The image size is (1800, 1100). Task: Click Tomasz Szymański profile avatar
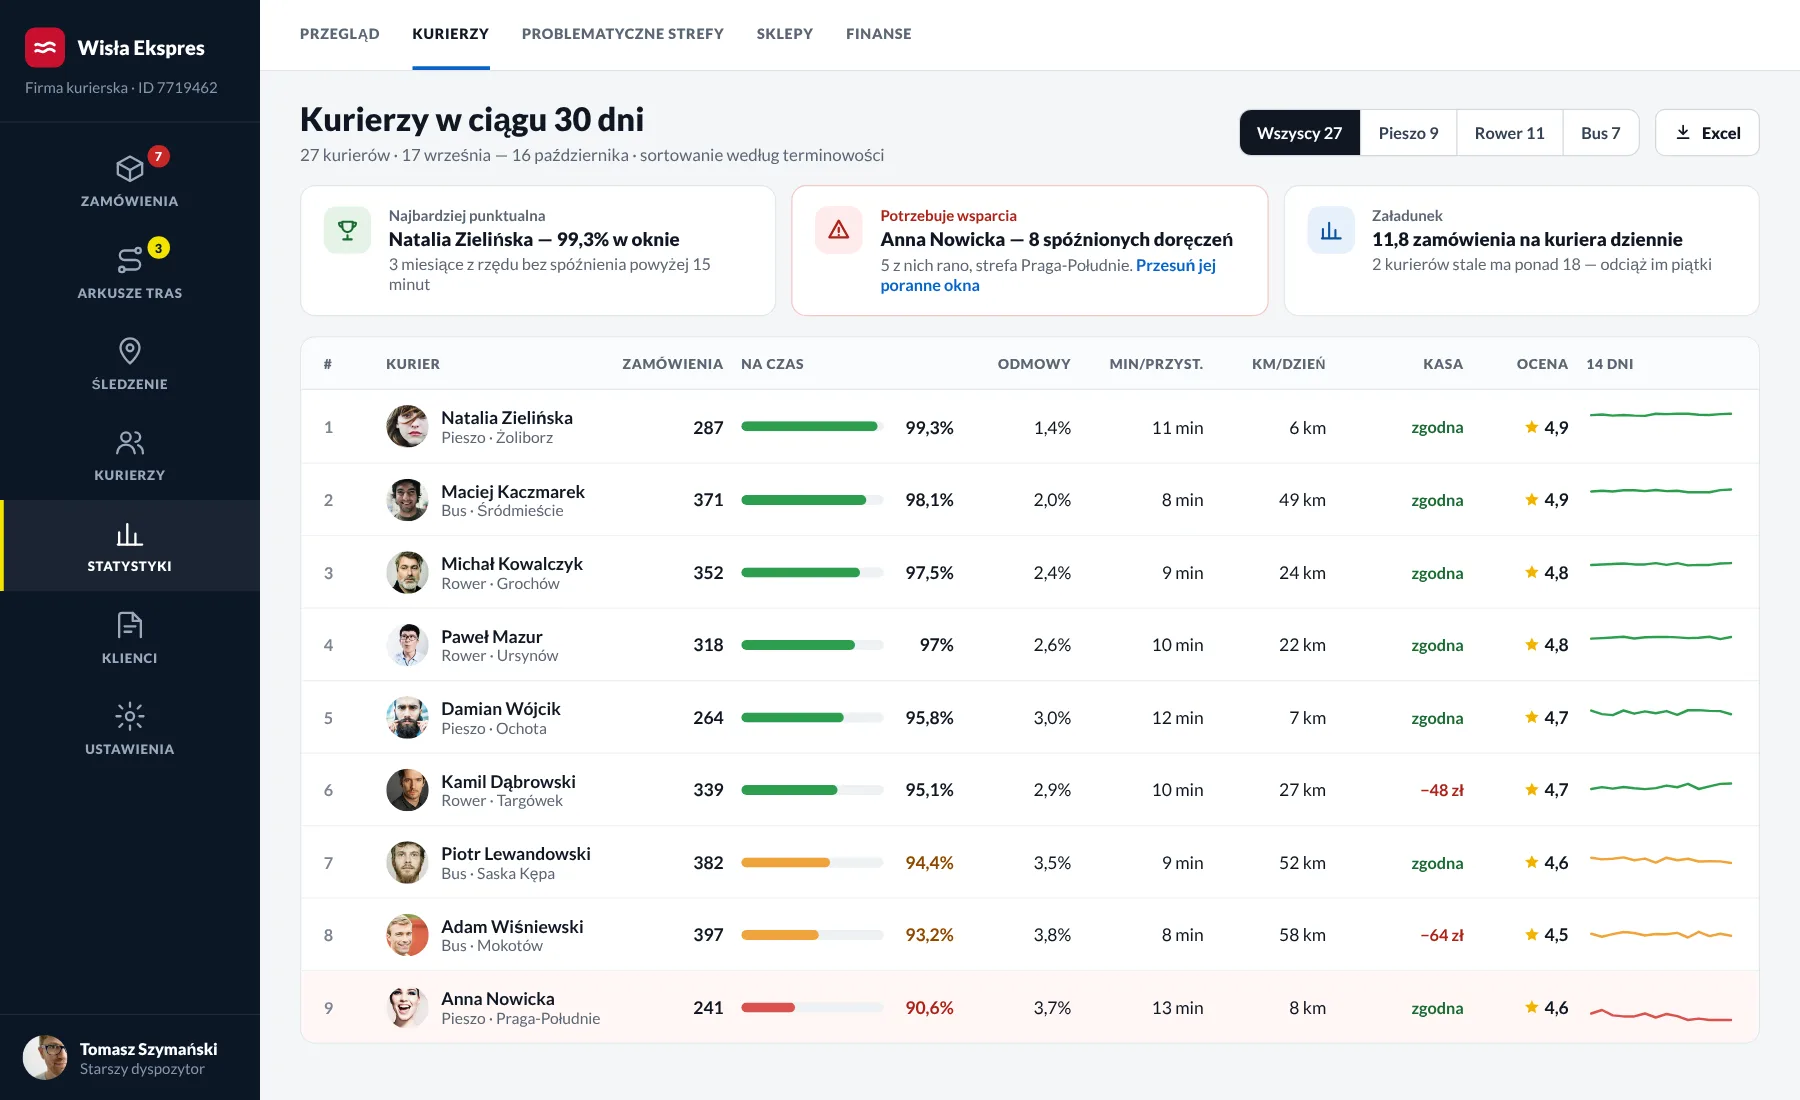[x=45, y=1057]
